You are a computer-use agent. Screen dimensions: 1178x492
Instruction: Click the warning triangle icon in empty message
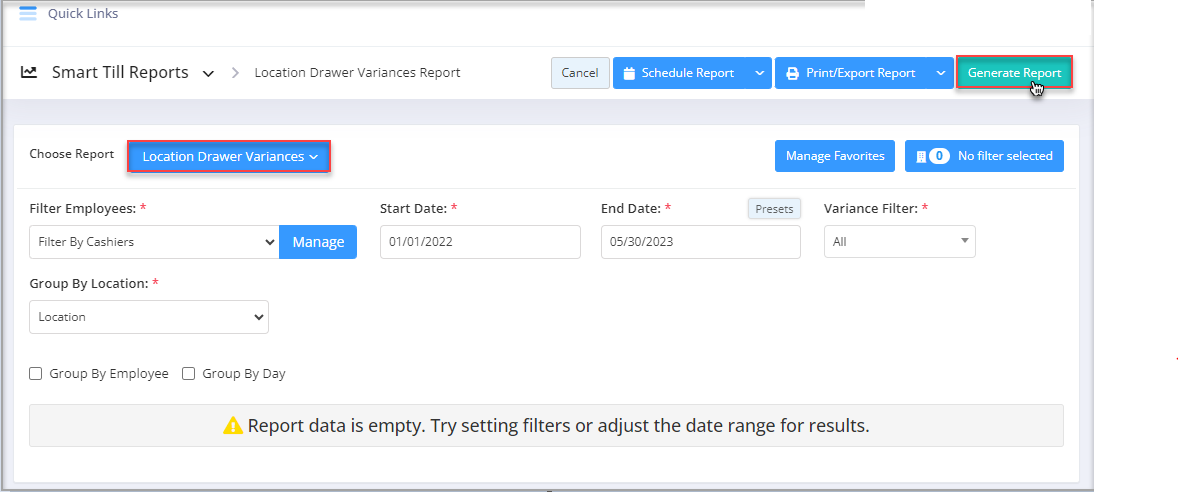coord(234,426)
